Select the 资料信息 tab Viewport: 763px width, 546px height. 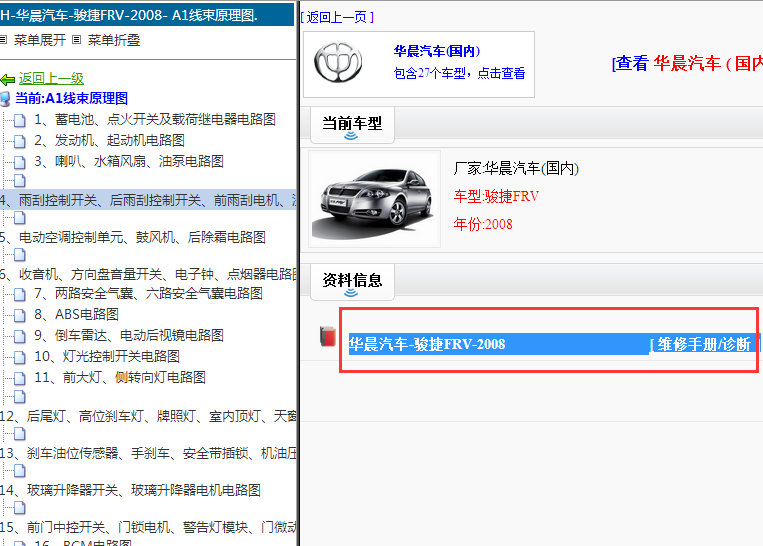(x=352, y=282)
